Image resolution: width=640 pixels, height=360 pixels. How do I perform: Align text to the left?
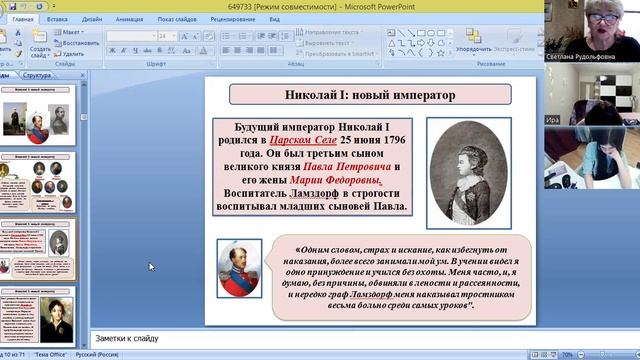[226, 51]
